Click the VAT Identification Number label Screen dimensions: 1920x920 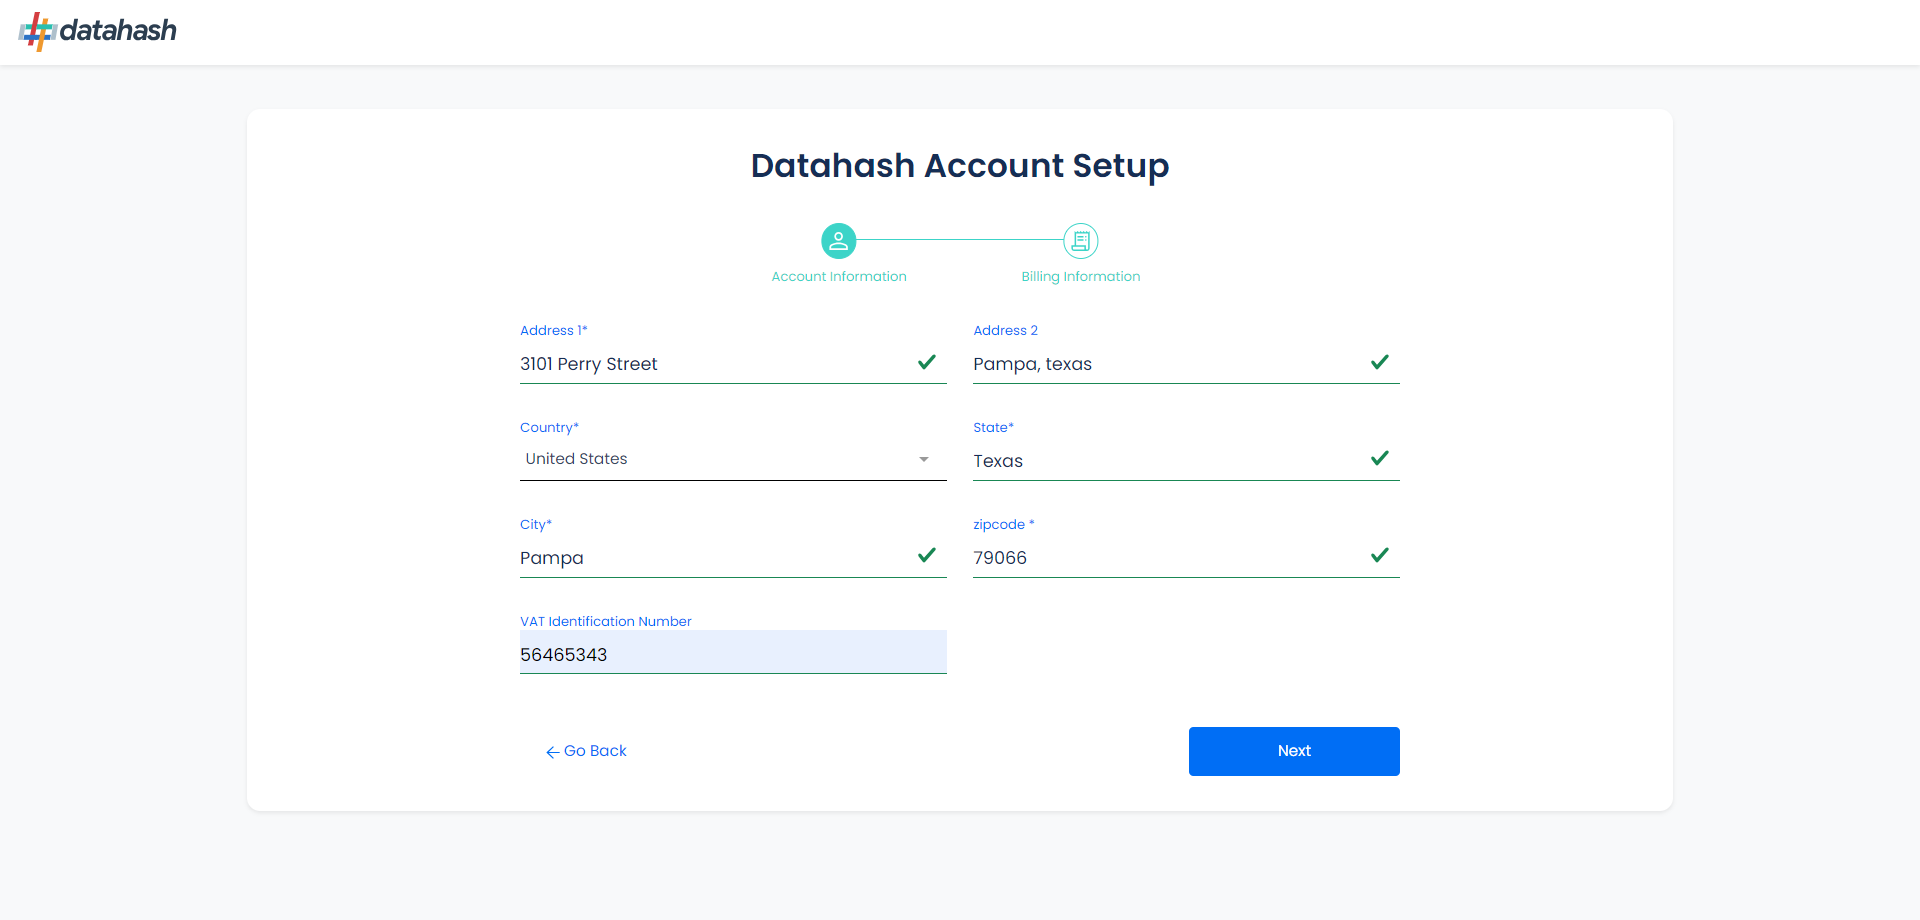tap(606, 621)
